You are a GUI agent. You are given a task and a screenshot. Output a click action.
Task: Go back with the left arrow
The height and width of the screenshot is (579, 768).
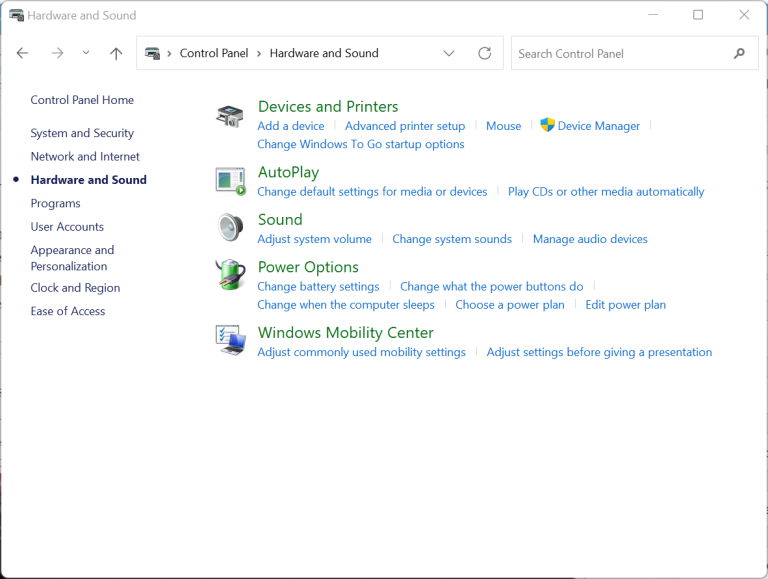23,53
